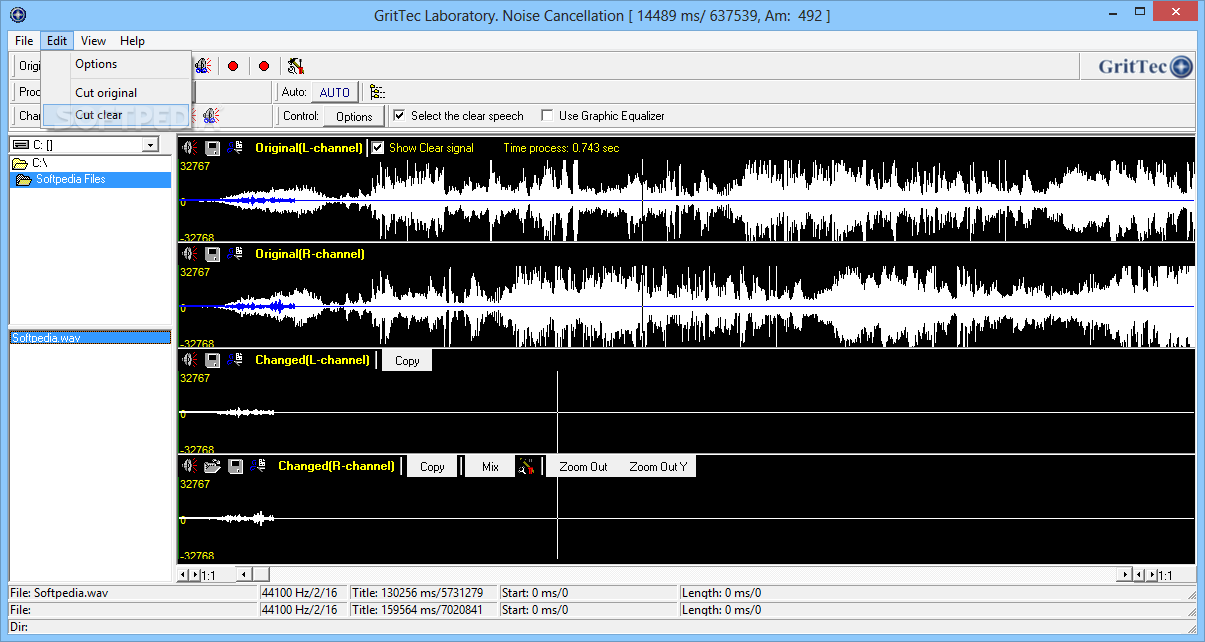Click the File: Softpedia.wav status bar entry
This screenshot has height=642, width=1205.
[132, 593]
